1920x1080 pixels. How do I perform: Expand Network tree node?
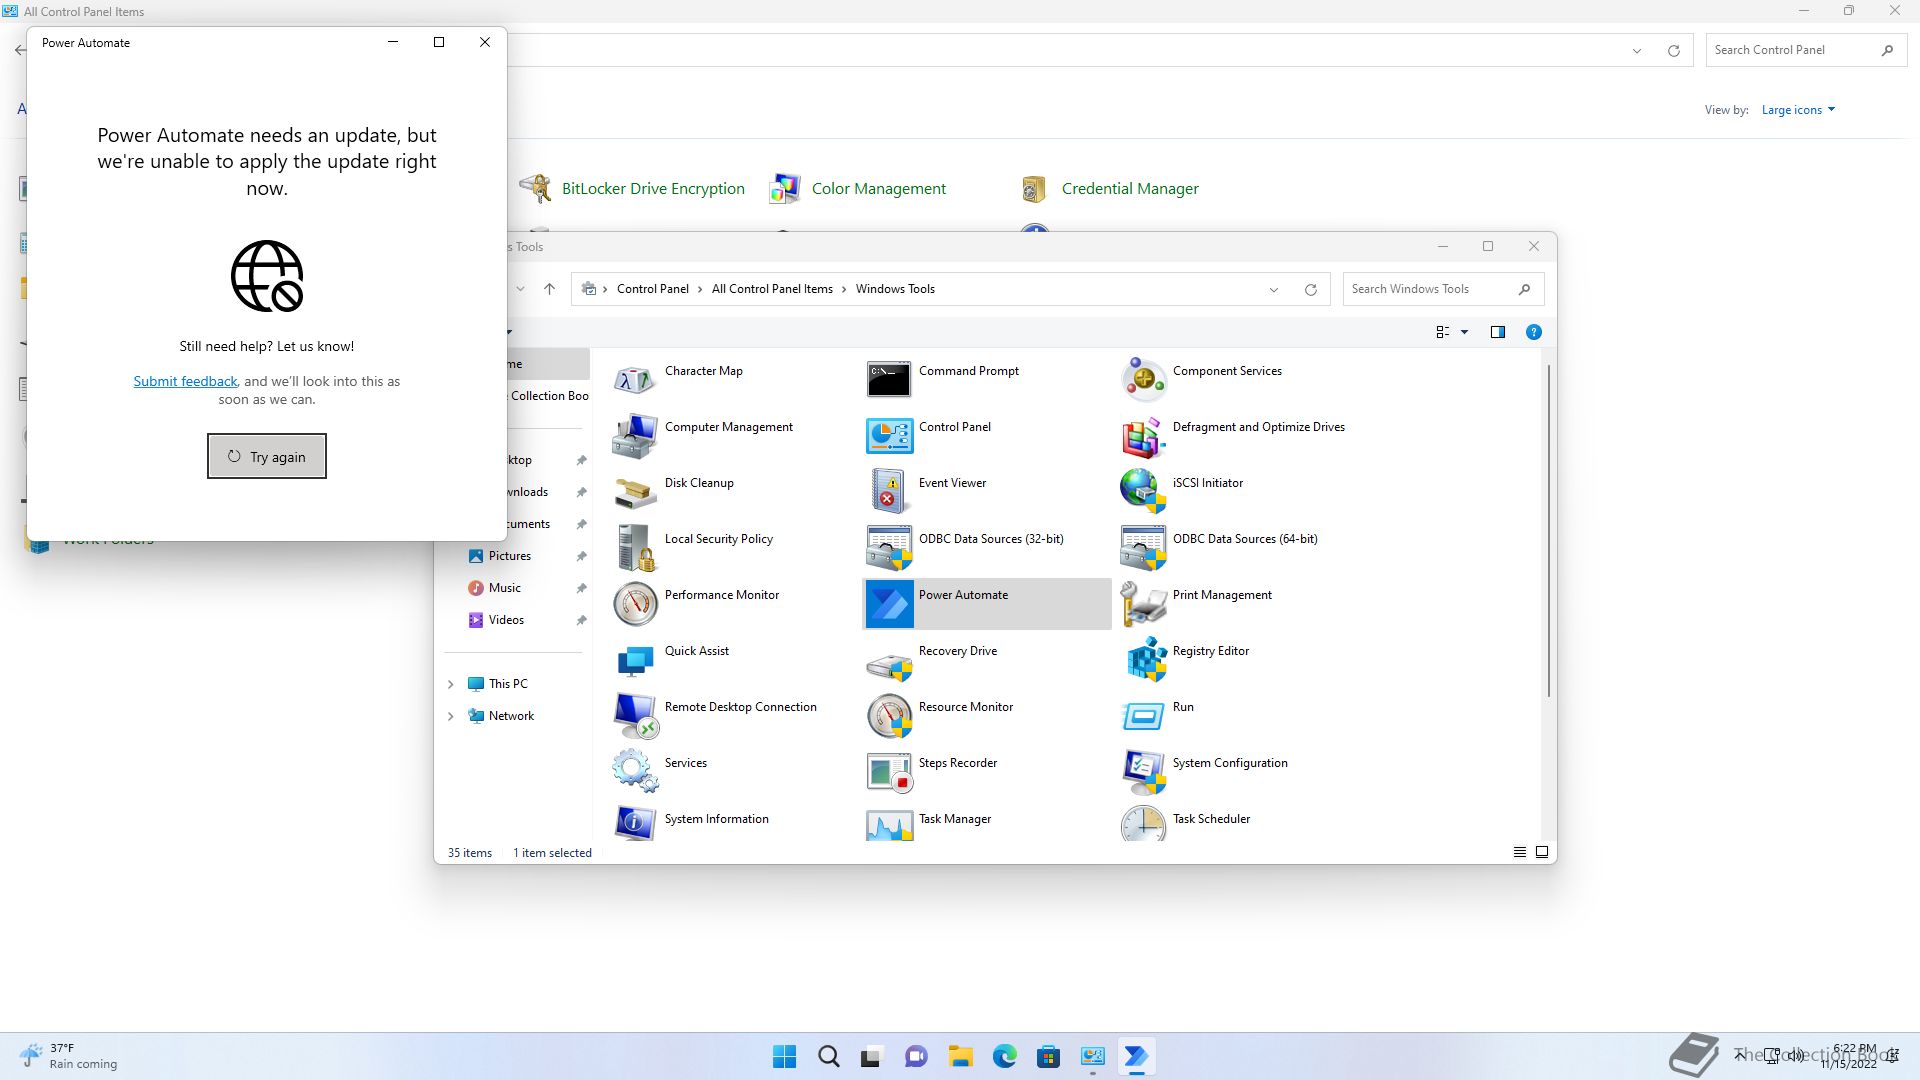pyautogui.click(x=450, y=716)
